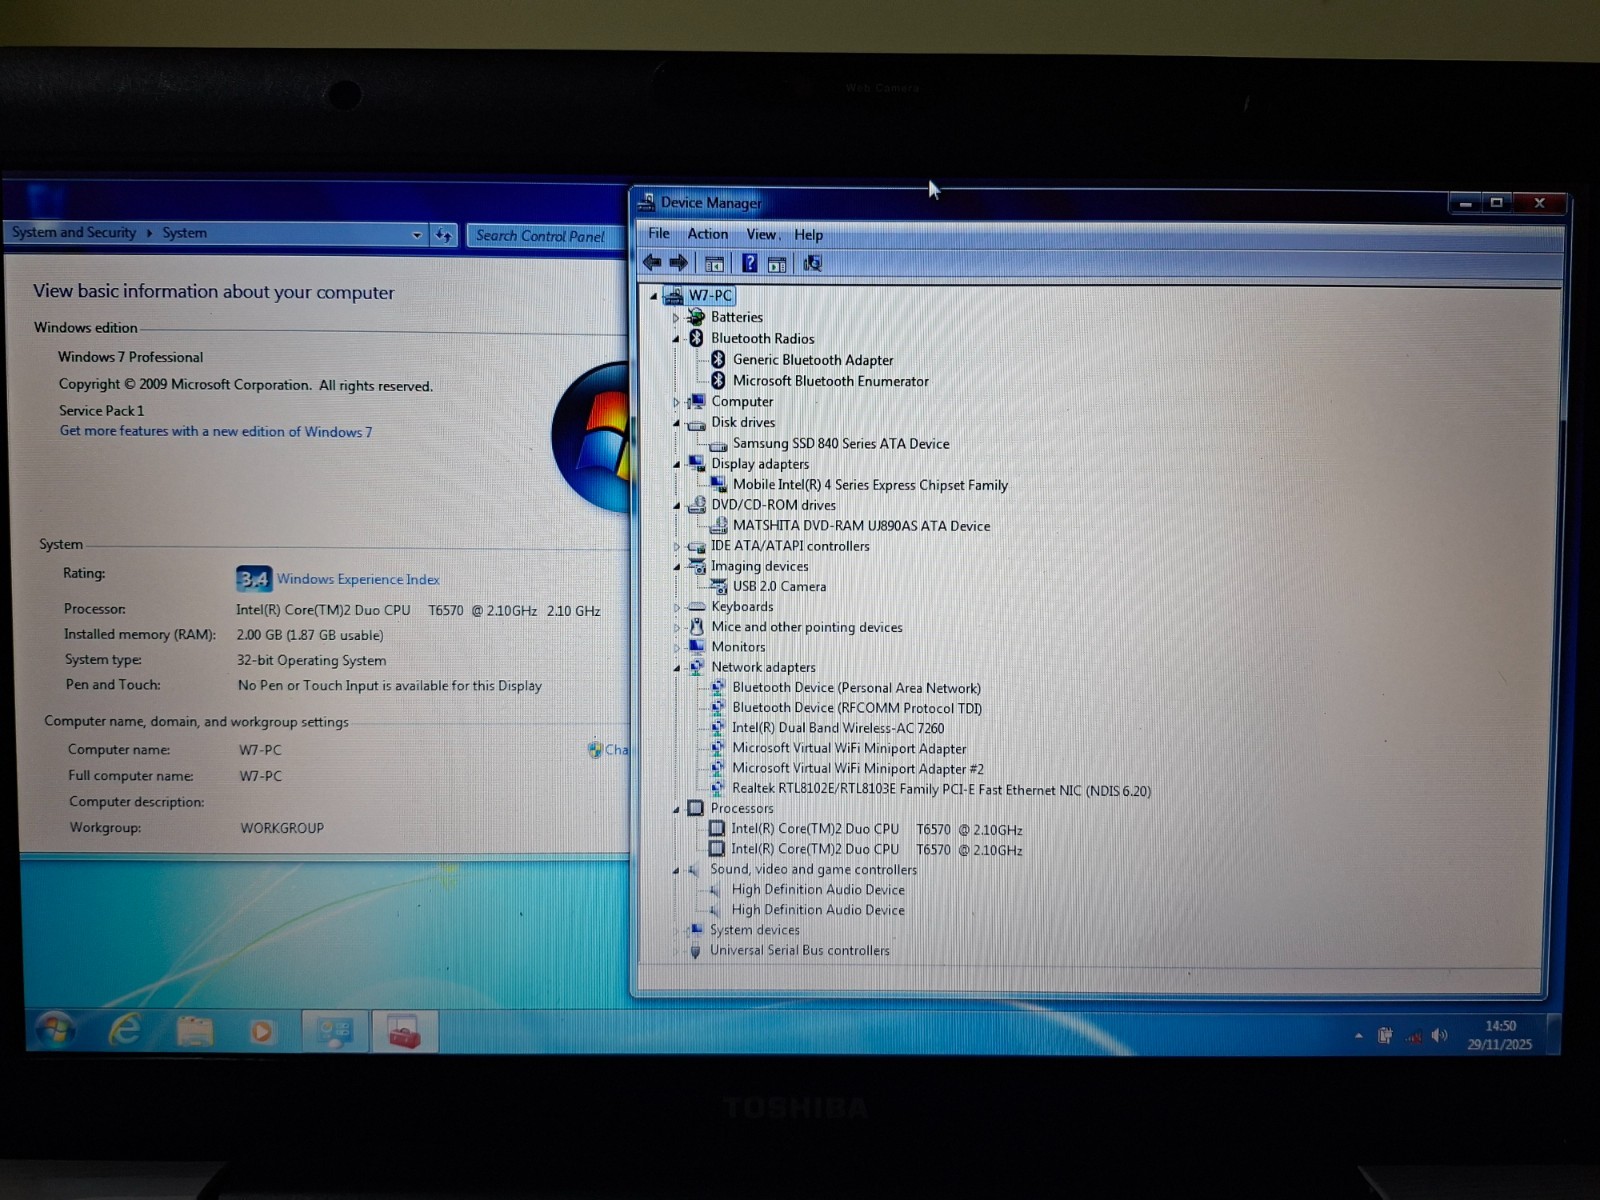The width and height of the screenshot is (1600, 1200).
Task: Open Windows Explorer folder taskbar icon
Action: (194, 1031)
